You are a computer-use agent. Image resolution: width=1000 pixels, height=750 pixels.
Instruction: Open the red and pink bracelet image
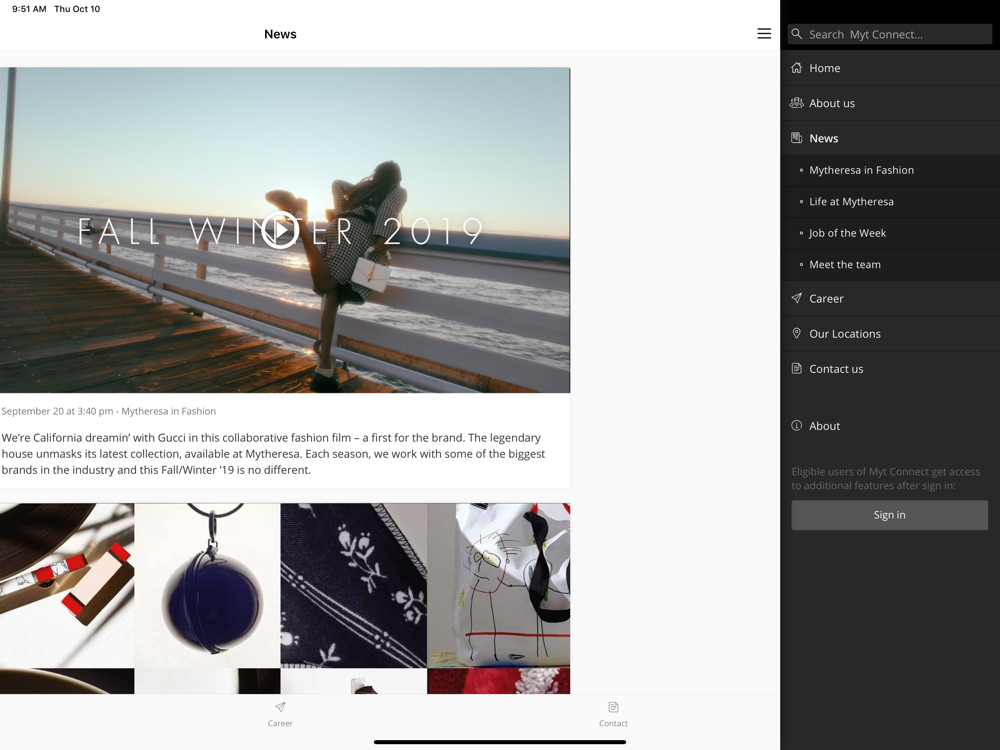point(67,585)
